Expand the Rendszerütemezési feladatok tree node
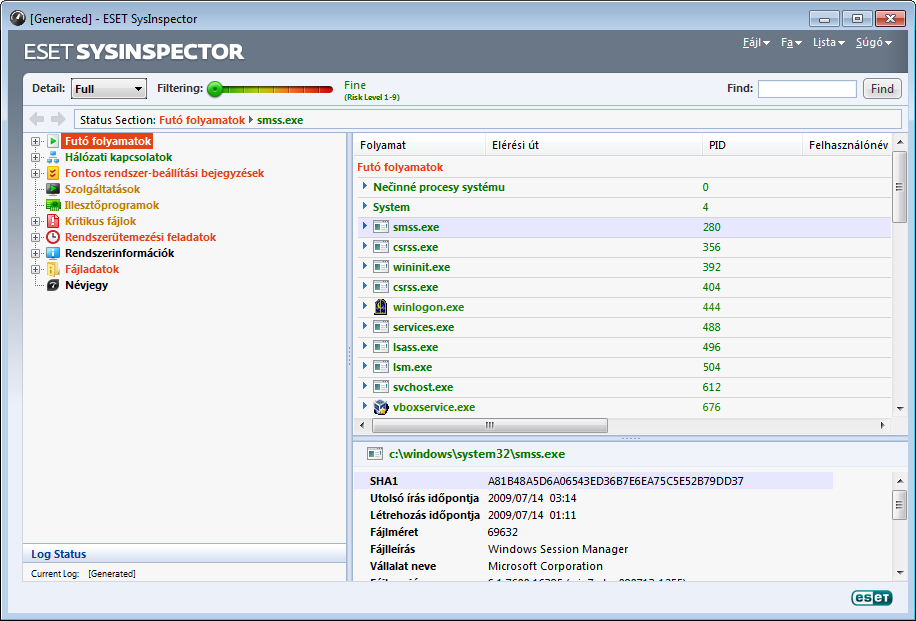The height and width of the screenshot is (621, 916). 36,237
